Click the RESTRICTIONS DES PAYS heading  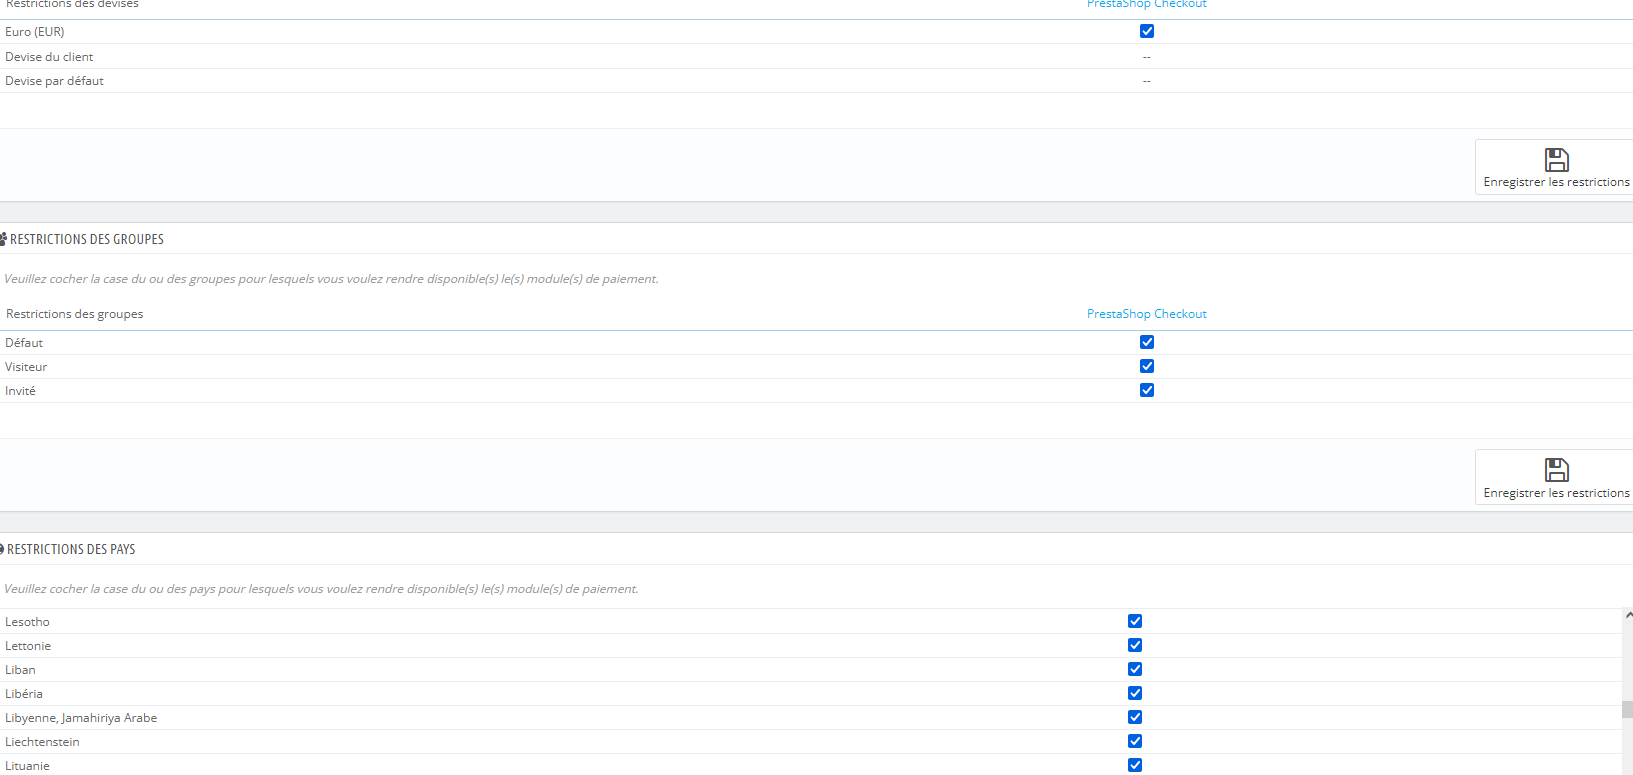tap(71, 549)
